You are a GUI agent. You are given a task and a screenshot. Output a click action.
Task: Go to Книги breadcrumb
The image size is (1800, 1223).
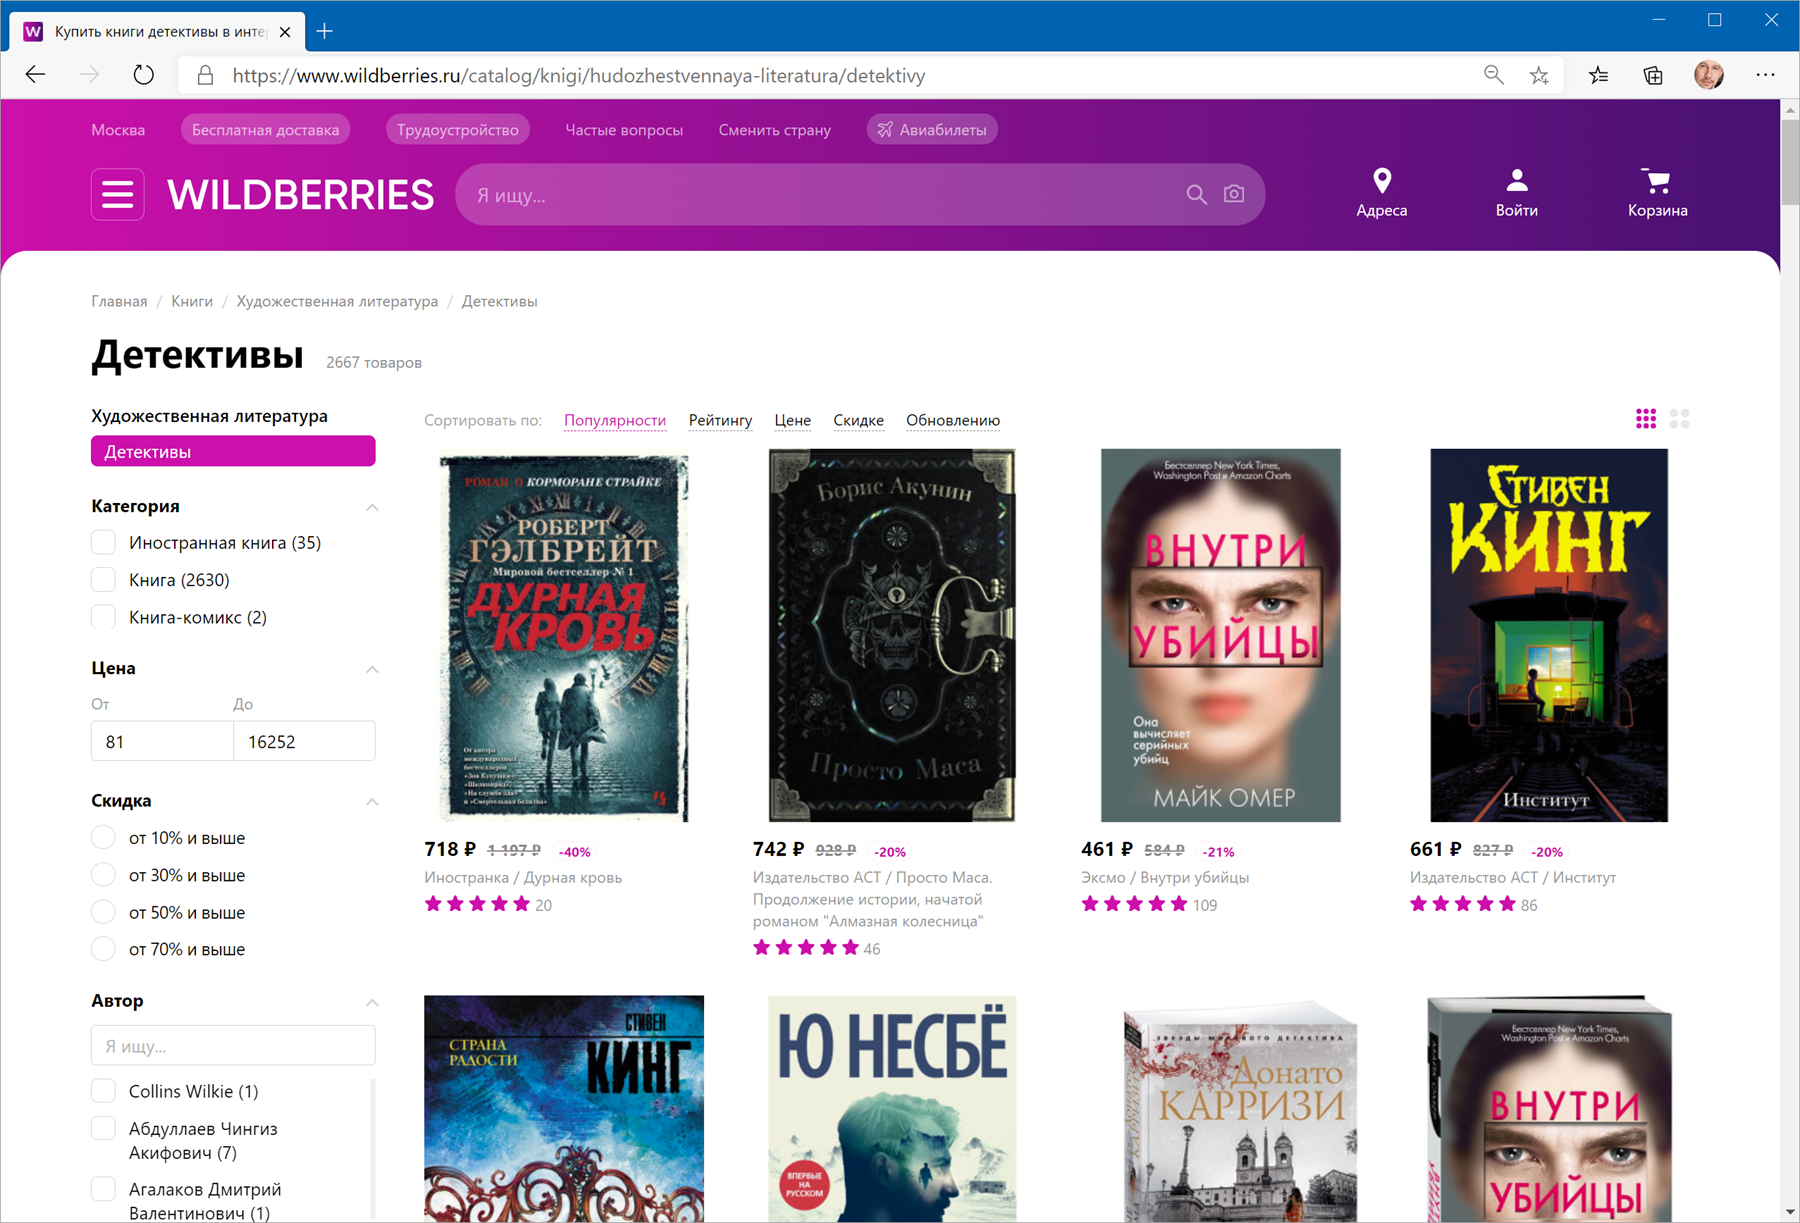[x=192, y=301]
